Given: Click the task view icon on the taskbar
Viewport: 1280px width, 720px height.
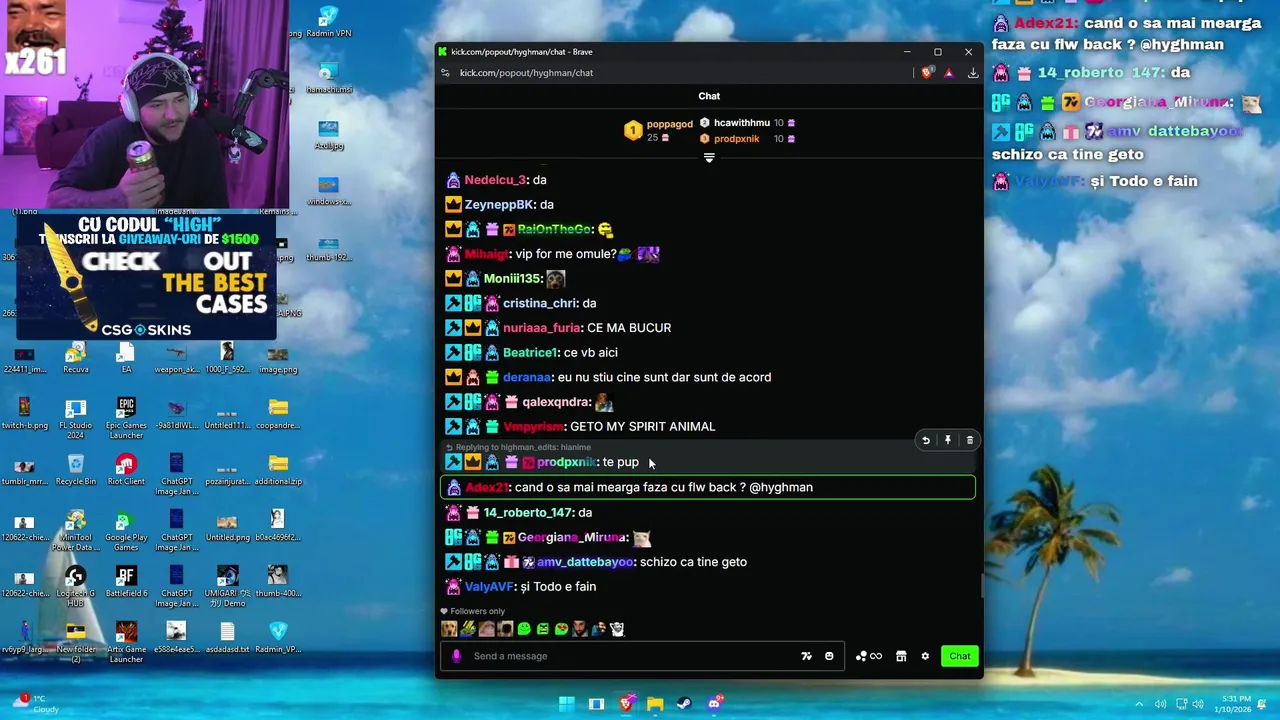Looking at the screenshot, I should [596, 704].
